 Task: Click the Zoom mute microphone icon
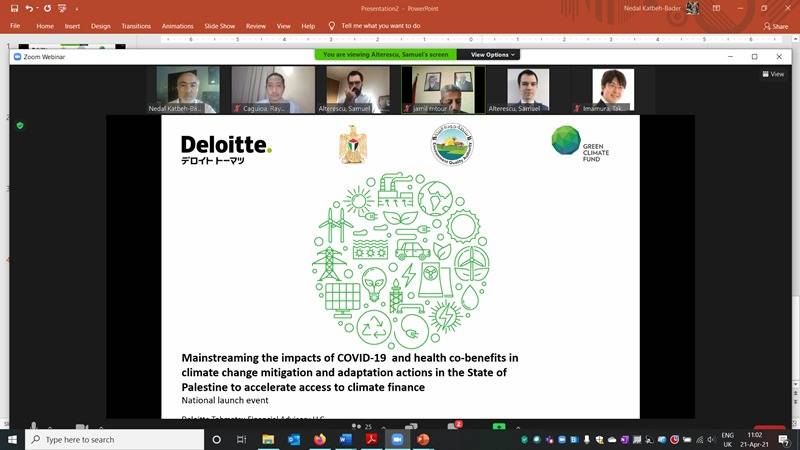coord(33,426)
